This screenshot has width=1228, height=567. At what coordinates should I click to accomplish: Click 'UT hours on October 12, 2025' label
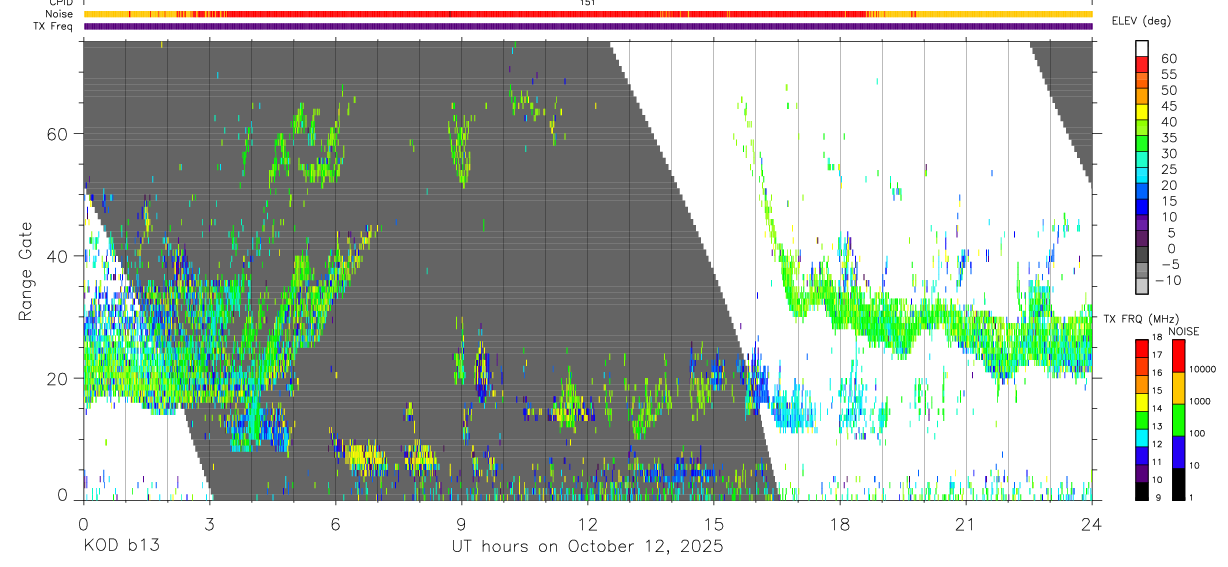coord(587,546)
